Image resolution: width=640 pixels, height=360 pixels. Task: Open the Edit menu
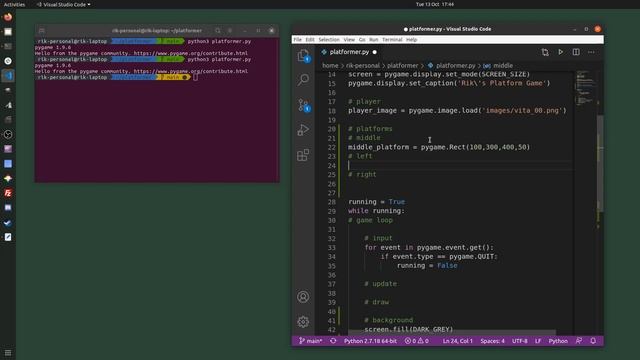tap(310, 40)
